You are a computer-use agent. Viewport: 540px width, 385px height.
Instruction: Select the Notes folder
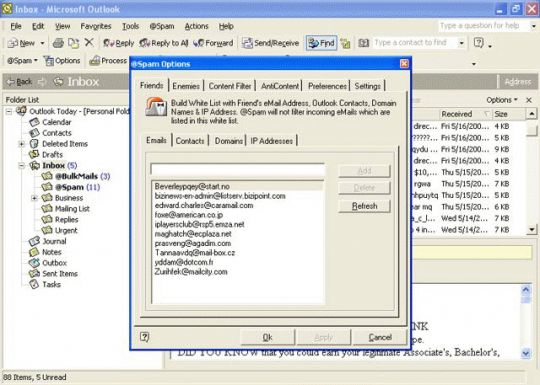45,252
